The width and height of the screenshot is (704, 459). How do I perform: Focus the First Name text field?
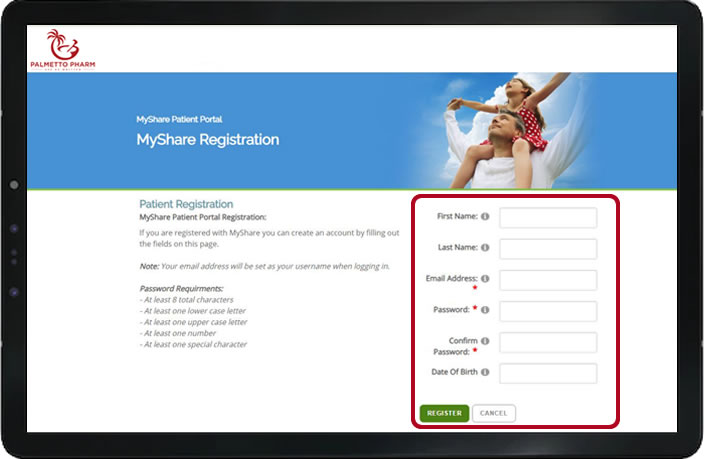[547, 218]
